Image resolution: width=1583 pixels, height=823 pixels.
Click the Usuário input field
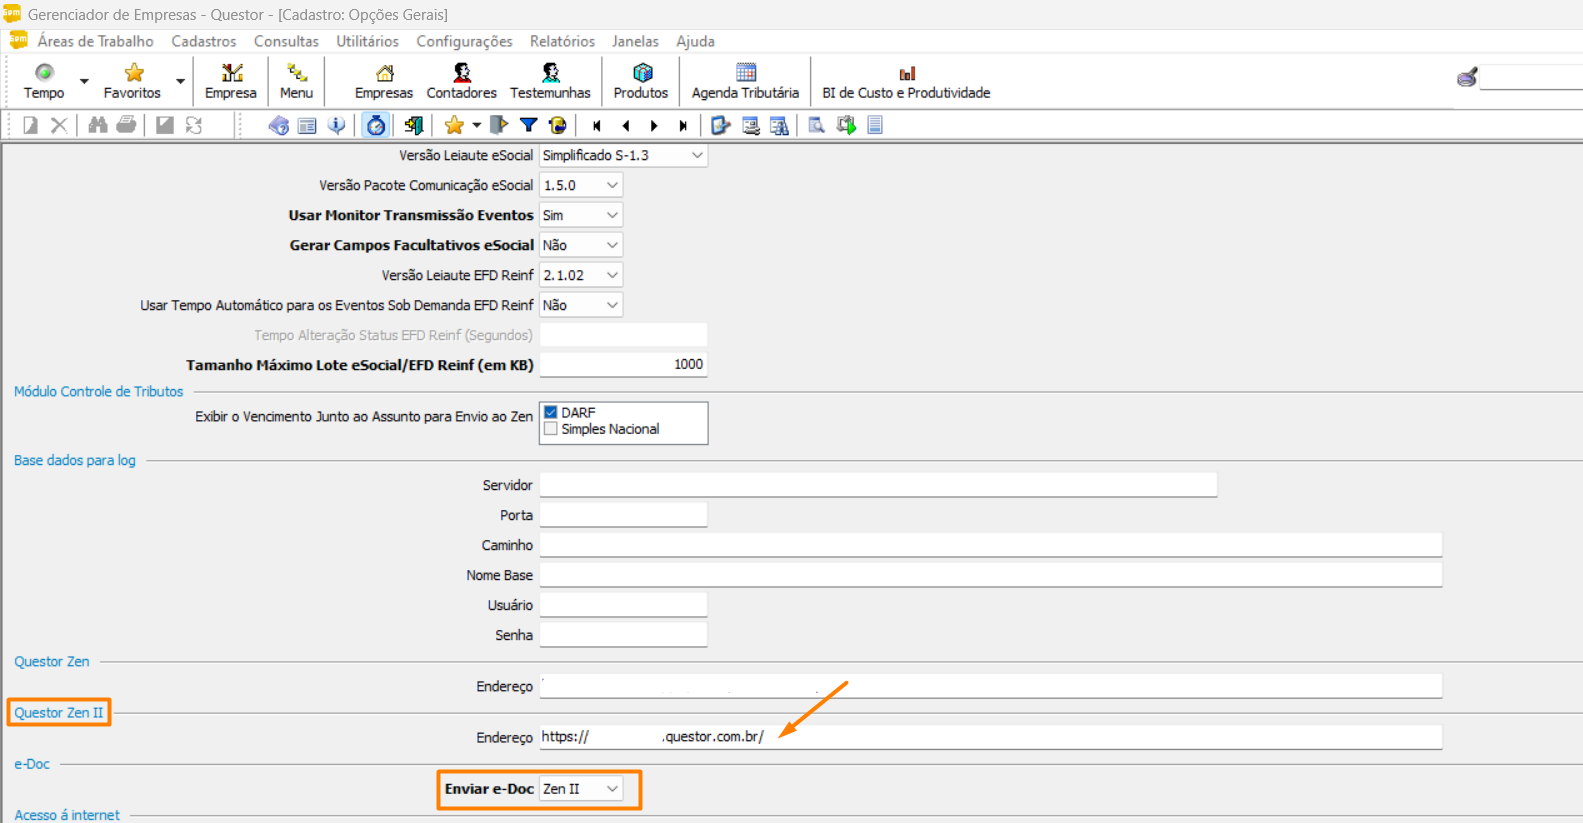(x=623, y=605)
